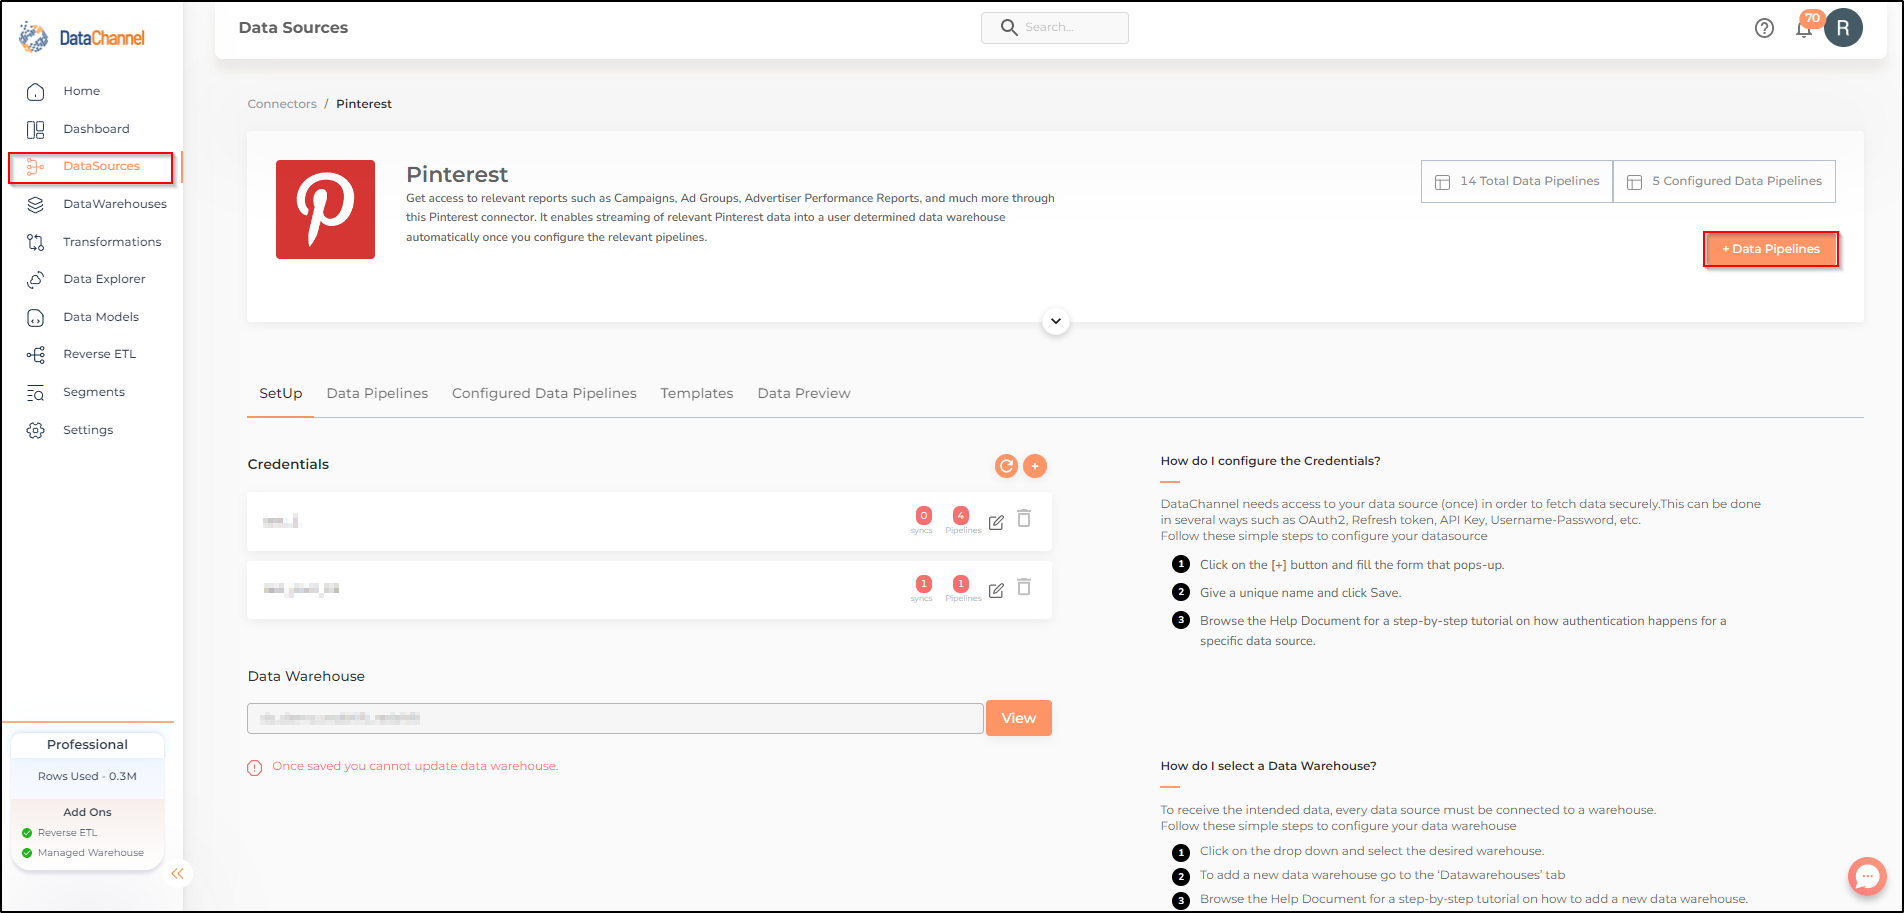This screenshot has height=913, width=1904.
Task: Click the 'Give a unique name and click Save.' step
Action: tap(1300, 593)
